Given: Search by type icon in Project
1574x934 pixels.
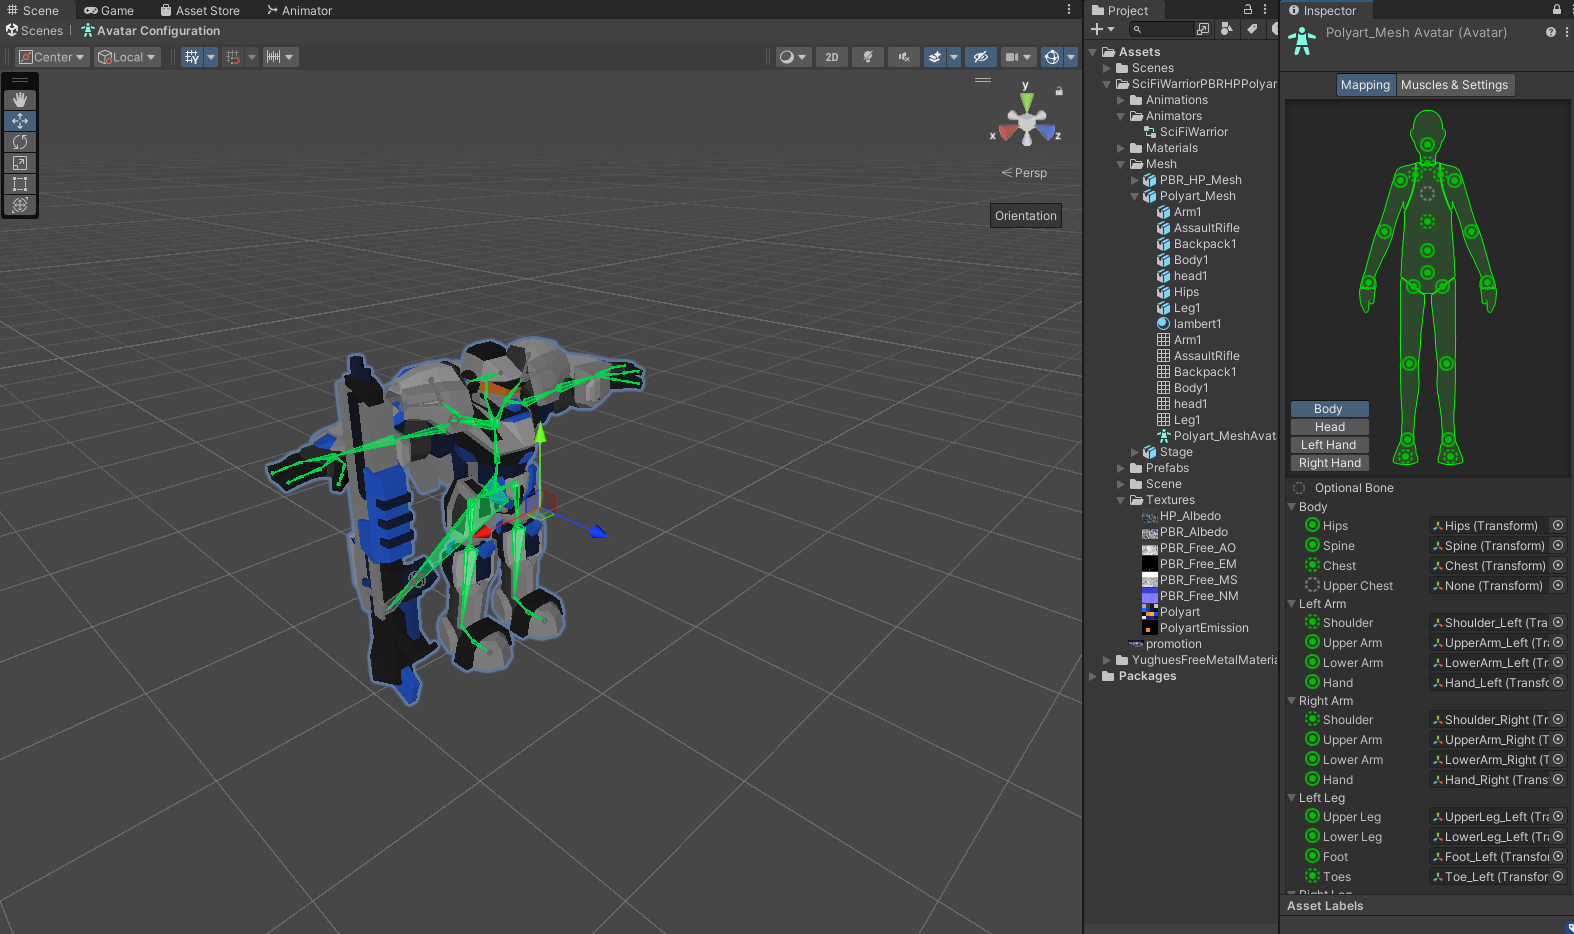Looking at the screenshot, I should (x=1227, y=29).
